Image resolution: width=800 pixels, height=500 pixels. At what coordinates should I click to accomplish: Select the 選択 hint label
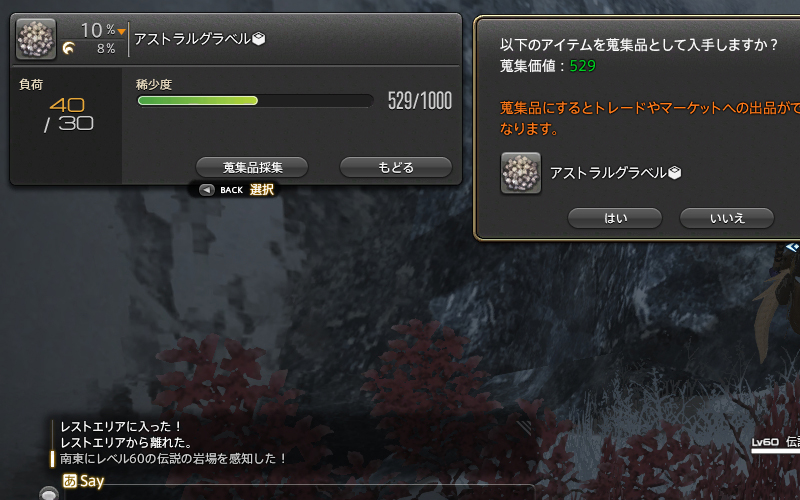pos(262,190)
